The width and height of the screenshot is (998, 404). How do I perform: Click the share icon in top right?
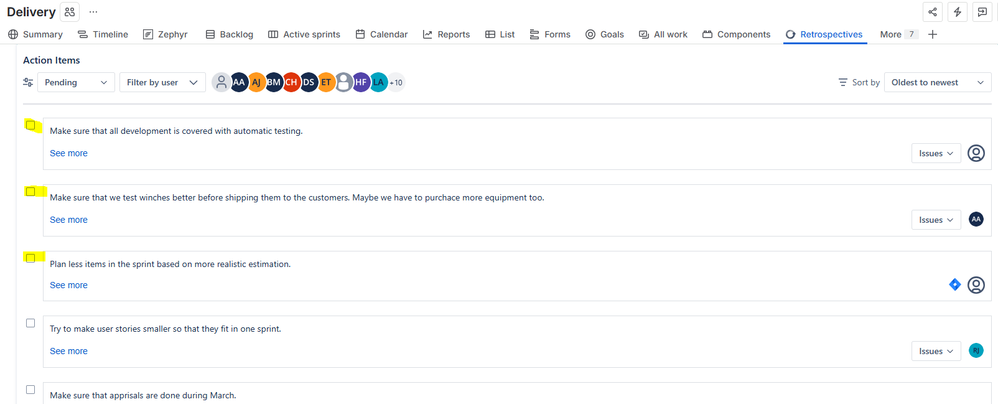pyautogui.click(x=932, y=11)
